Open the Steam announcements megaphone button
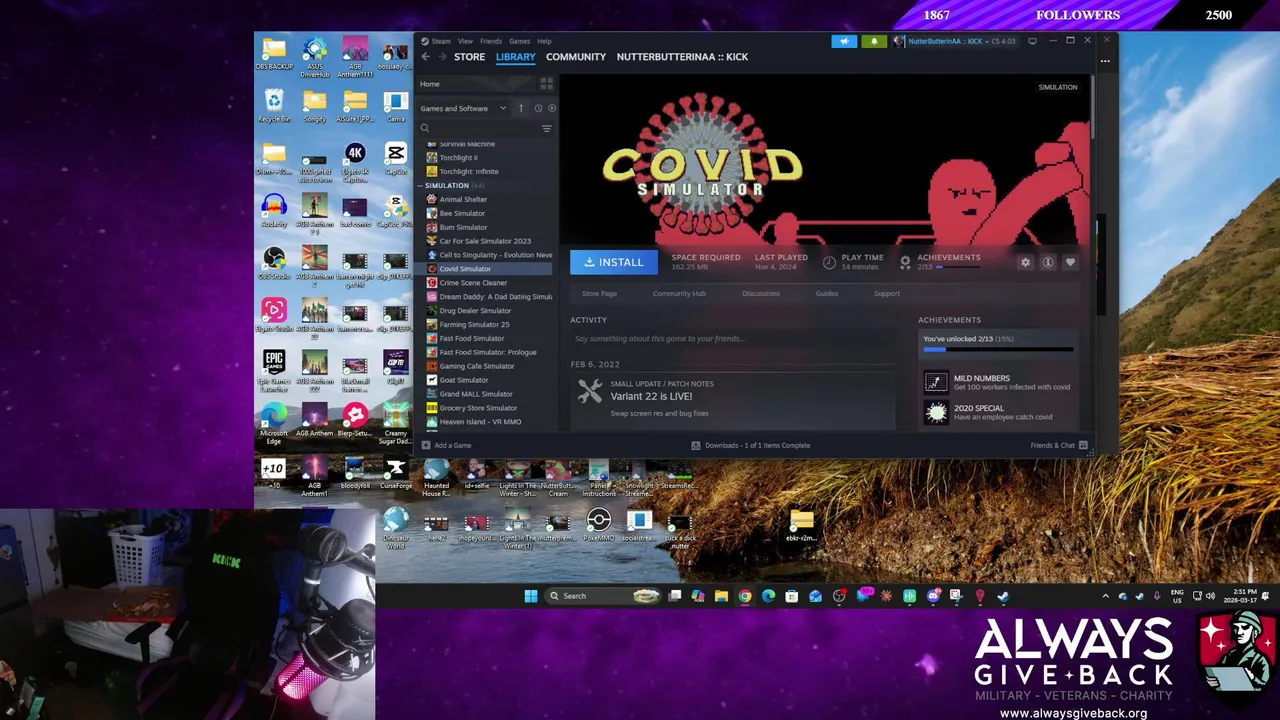The width and height of the screenshot is (1280, 720). coord(844,41)
